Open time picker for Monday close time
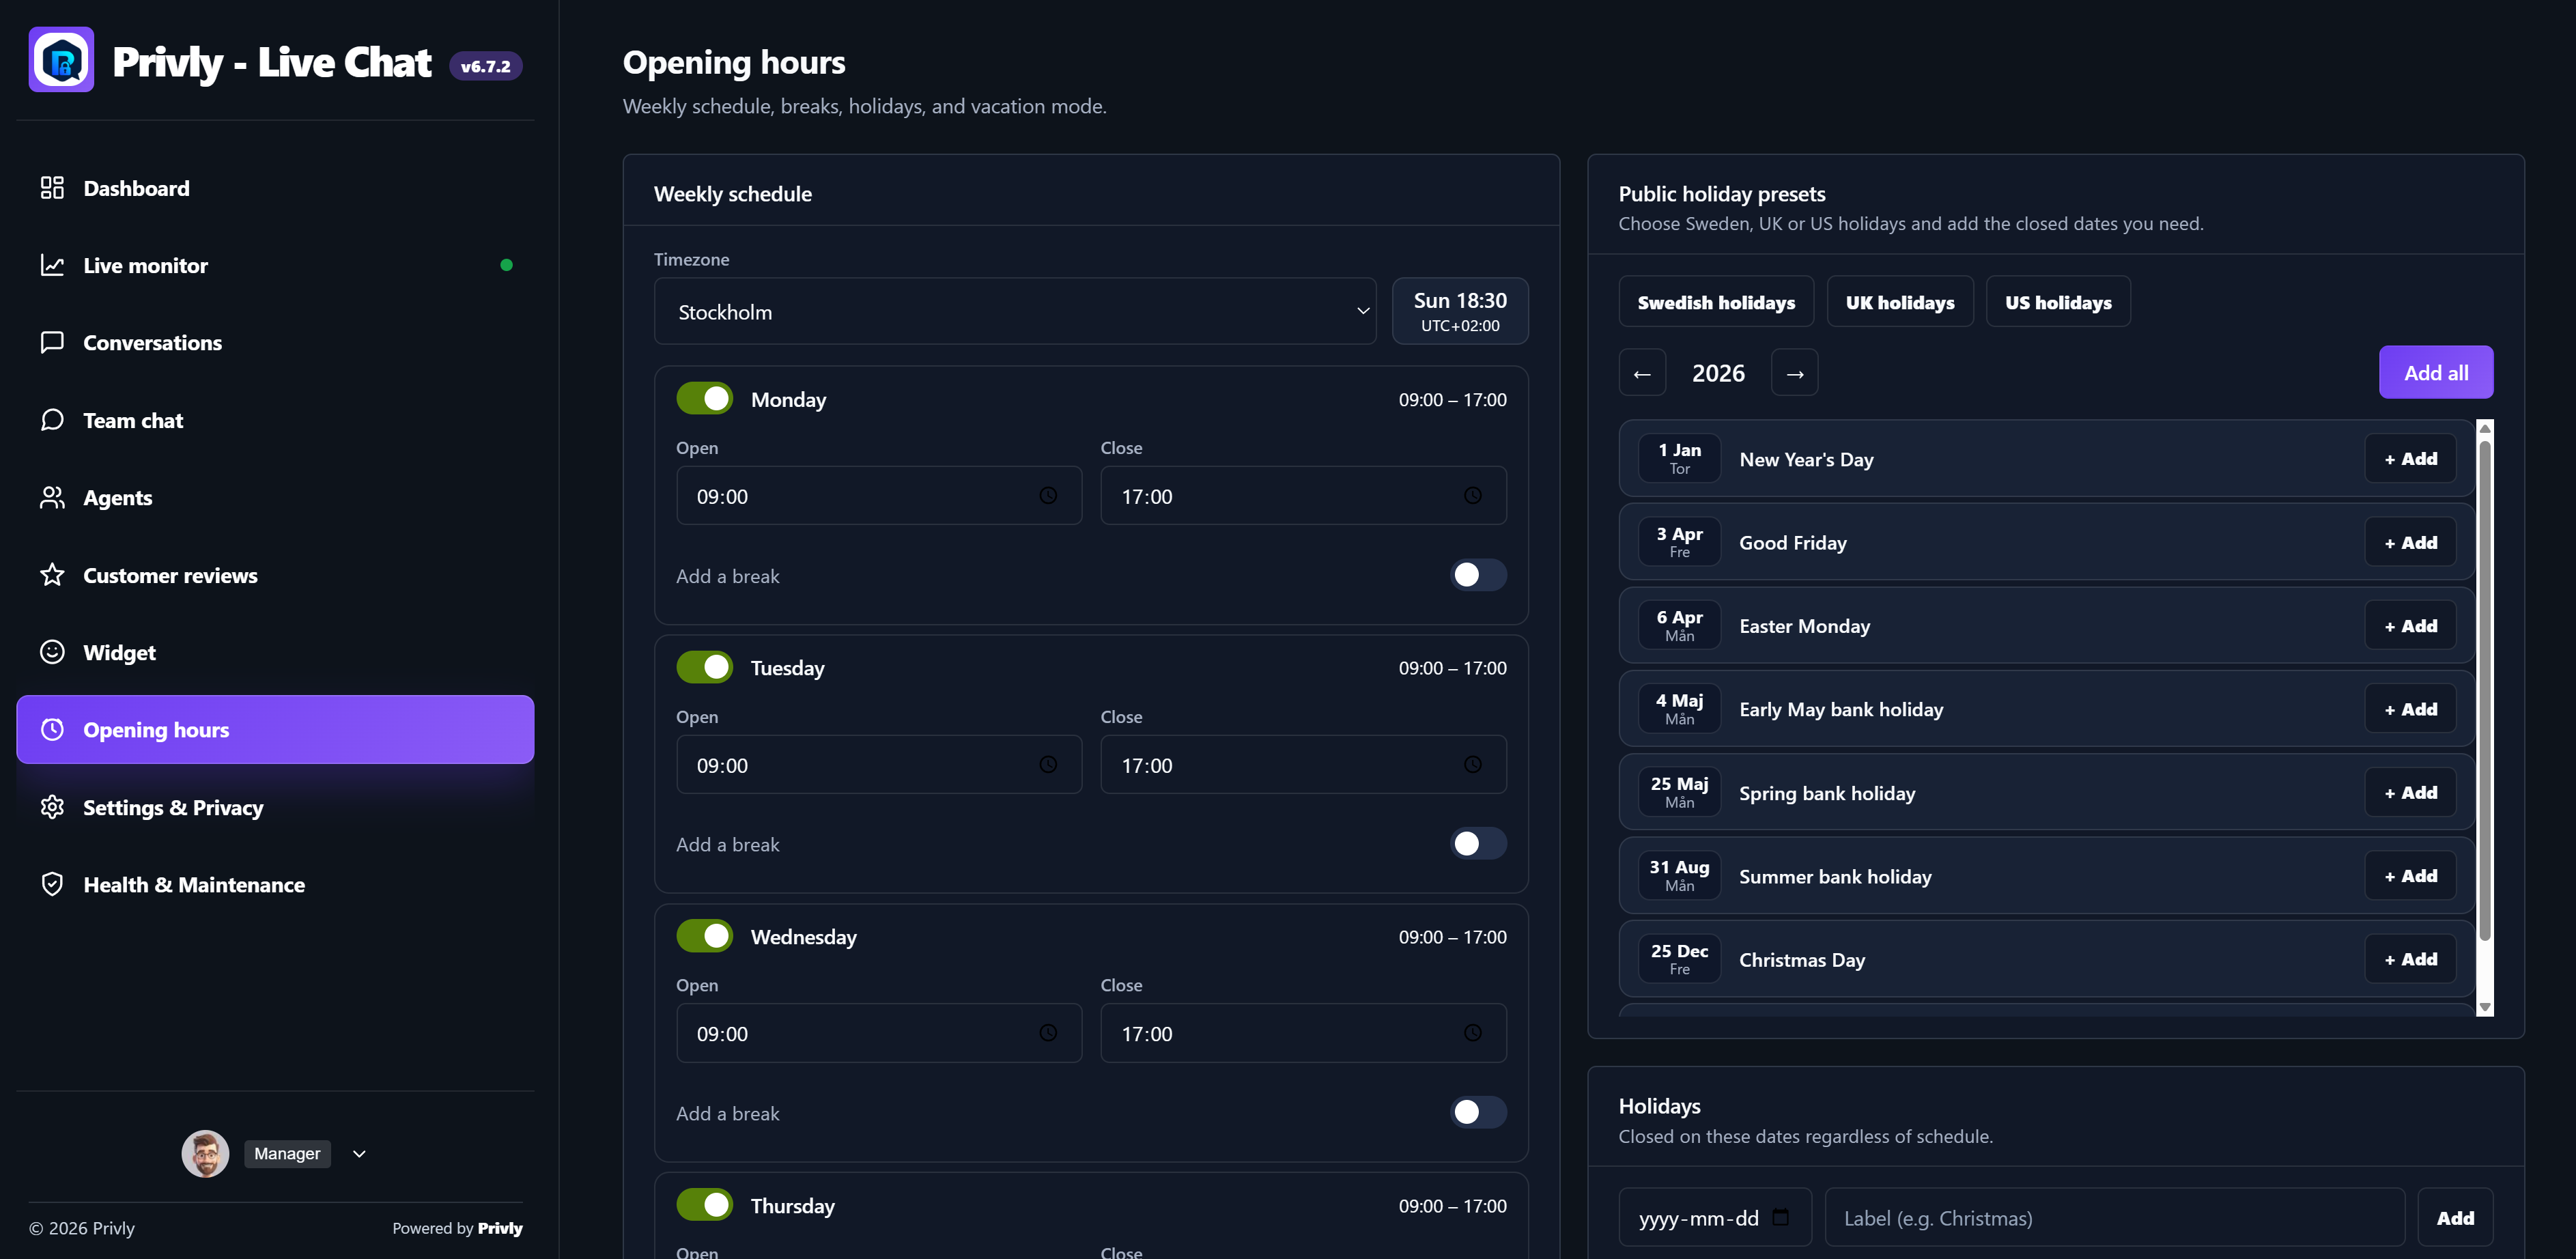Viewport: 2576px width, 1259px height. coord(1473,496)
